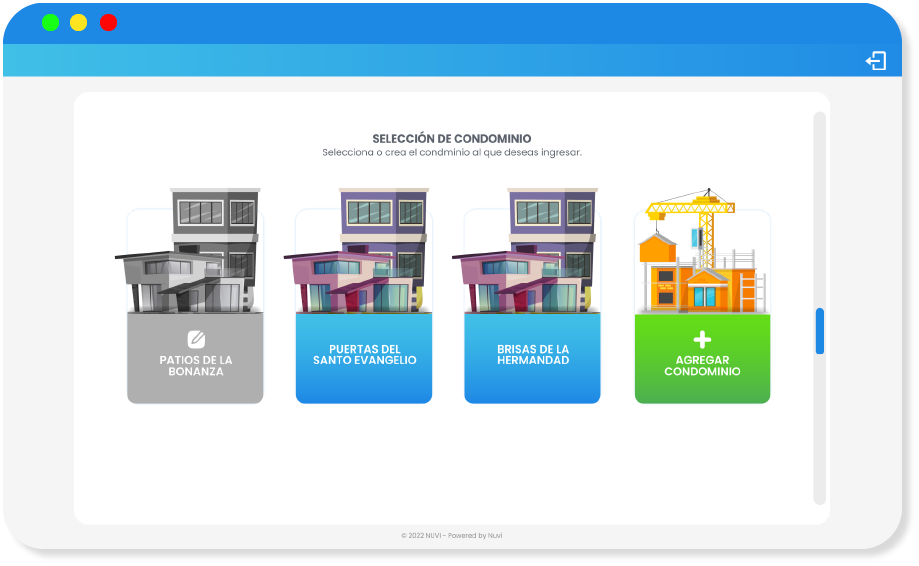Click the logout icon in the top bar
Screen dimensions: 919x566
click(875, 61)
